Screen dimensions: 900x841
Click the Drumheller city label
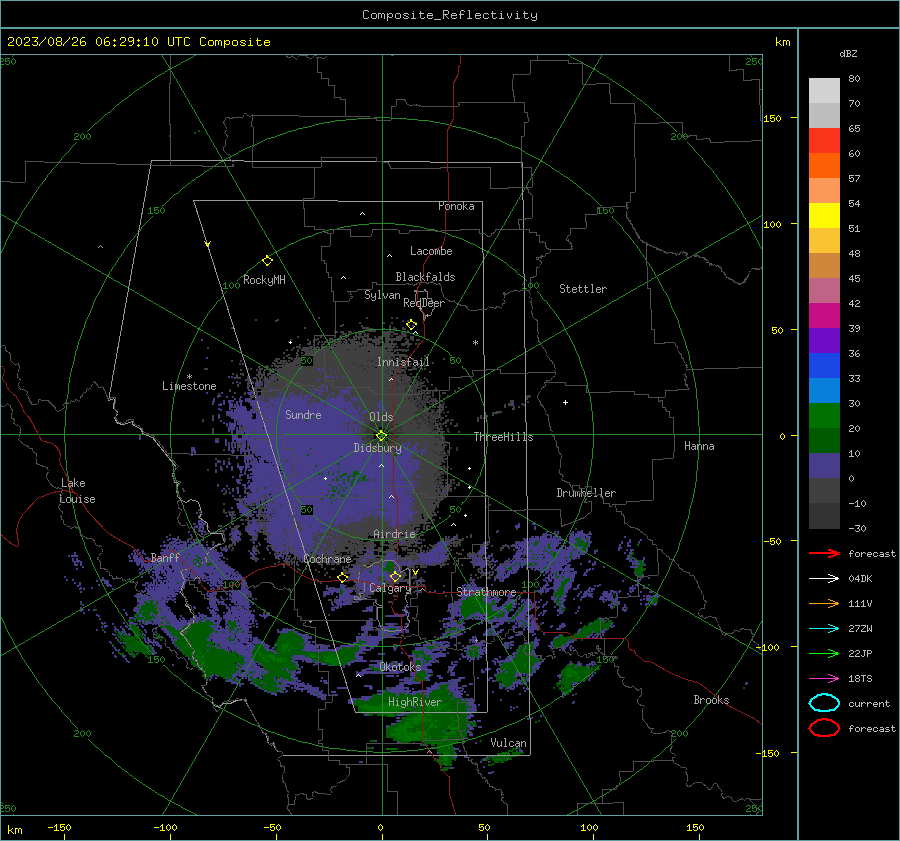[586, 493]
